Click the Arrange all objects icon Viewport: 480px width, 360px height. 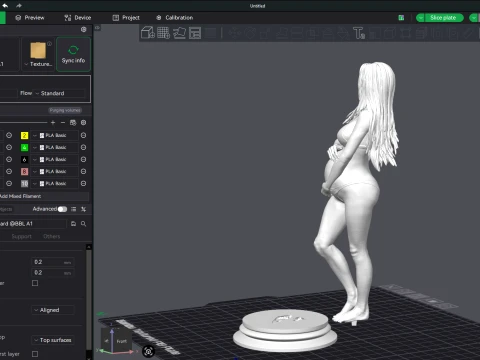pos(195,33)
